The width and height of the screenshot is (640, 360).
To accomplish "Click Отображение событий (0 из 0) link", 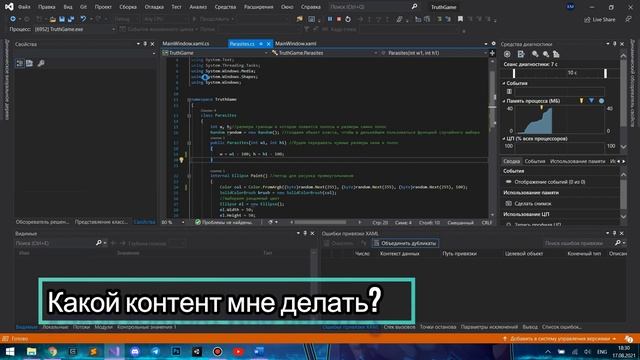I will coord(549,182).
